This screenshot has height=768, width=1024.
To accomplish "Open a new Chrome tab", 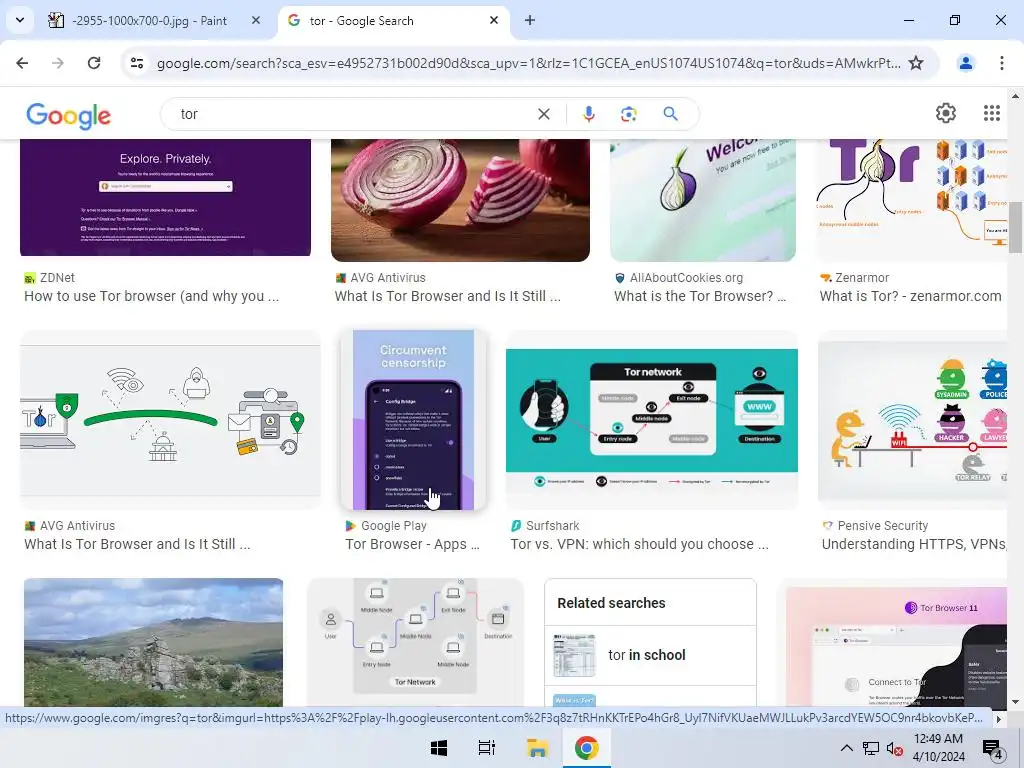I will coord(530,20).
